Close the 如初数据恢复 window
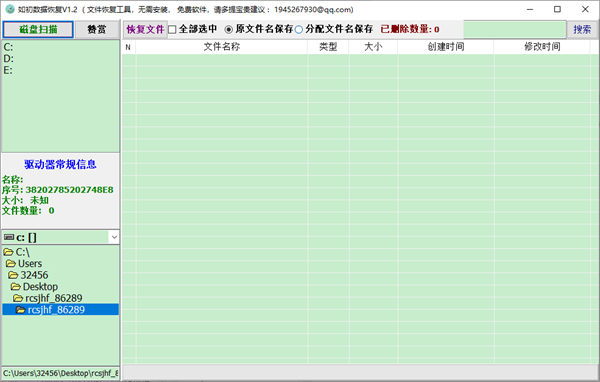 click(x=585, y=9)
